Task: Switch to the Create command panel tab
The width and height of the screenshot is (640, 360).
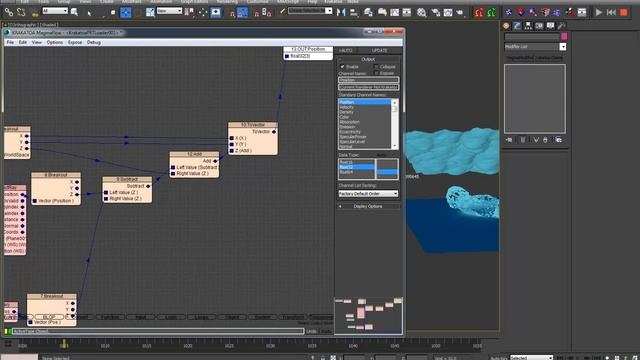Action: 506,26
